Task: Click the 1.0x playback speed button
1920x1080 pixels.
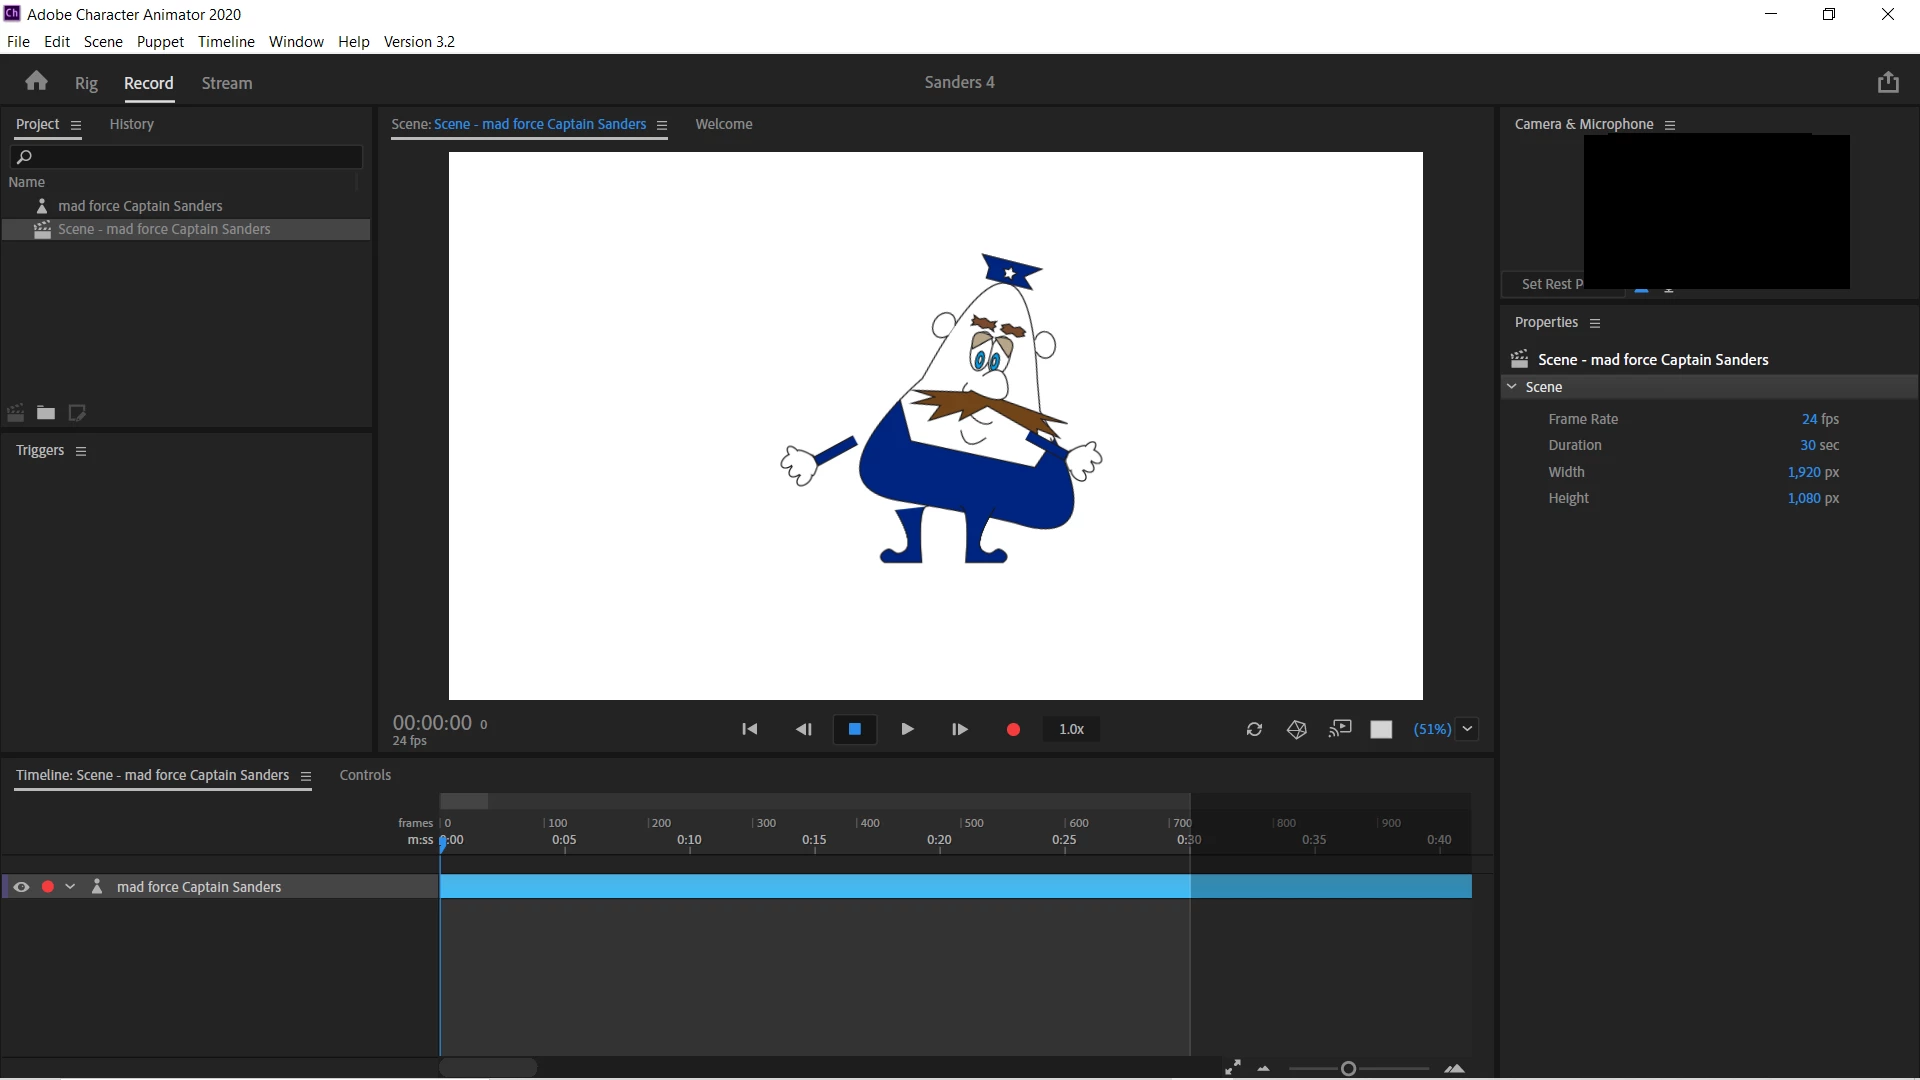Action: [1071, 729]
